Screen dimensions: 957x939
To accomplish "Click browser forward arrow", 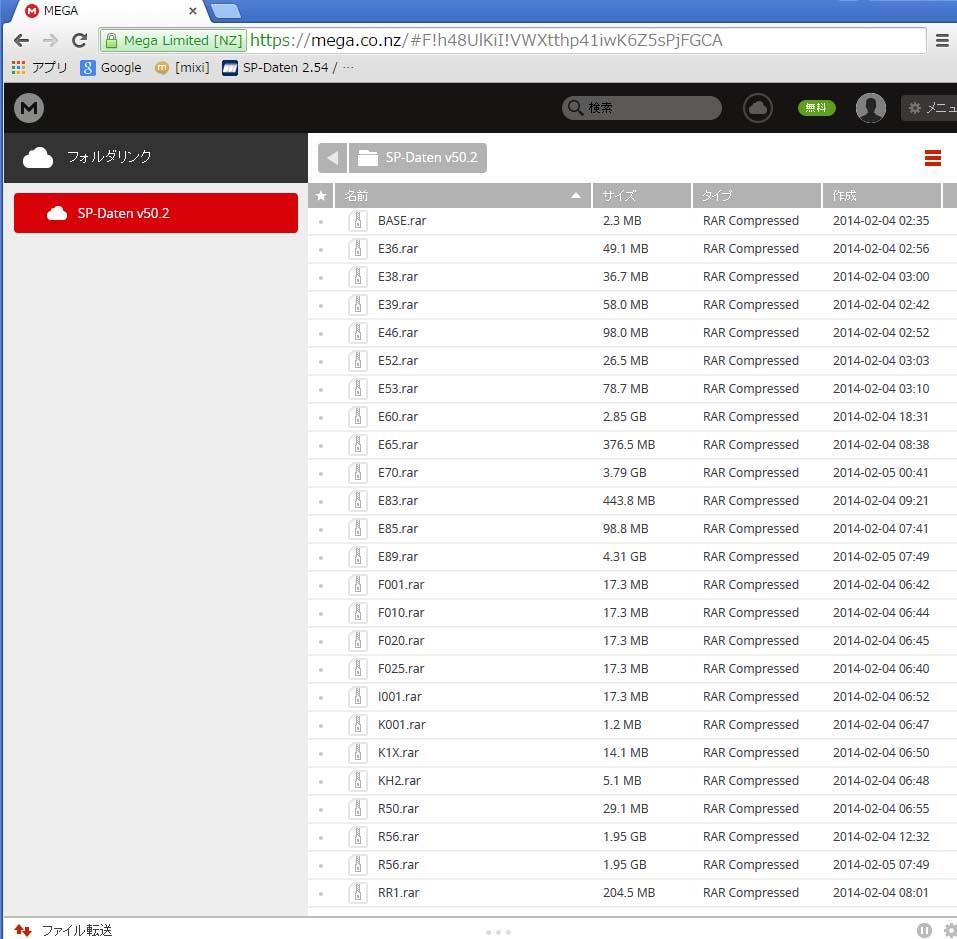I will [x=50, y=40].
